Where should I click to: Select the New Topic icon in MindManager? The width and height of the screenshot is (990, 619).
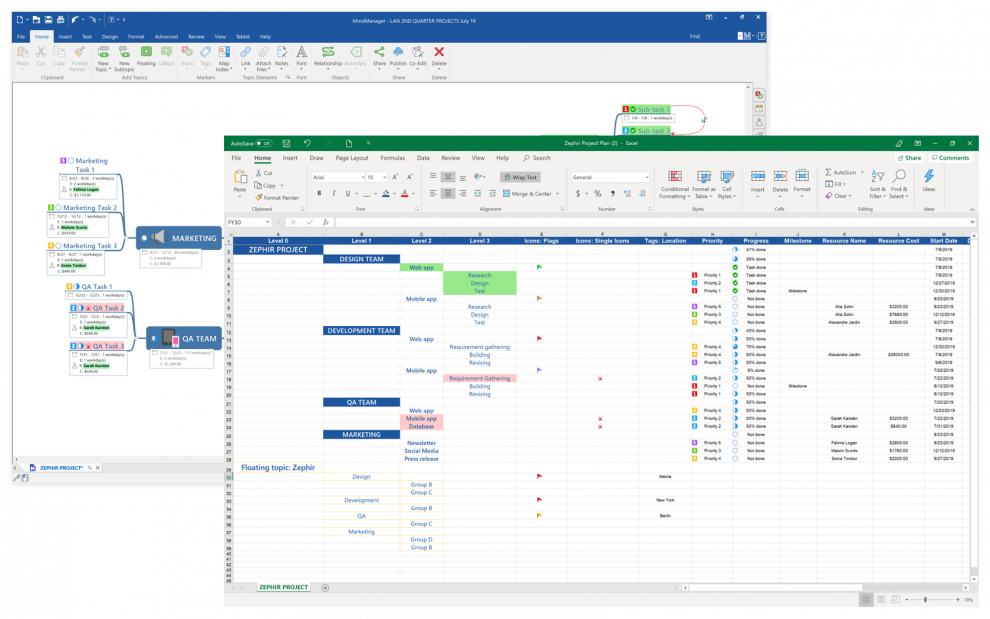click(x=102, y=51)
